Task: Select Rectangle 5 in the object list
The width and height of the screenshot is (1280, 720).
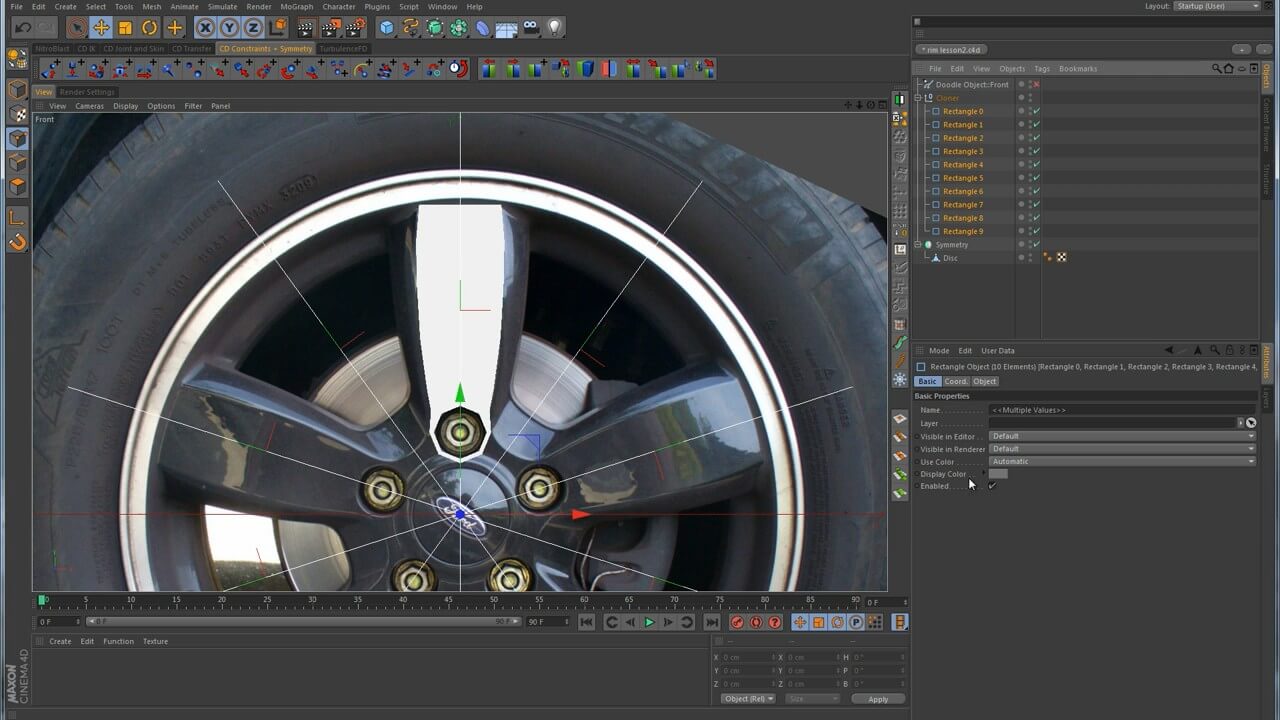Action: click(x=962, y=178)
